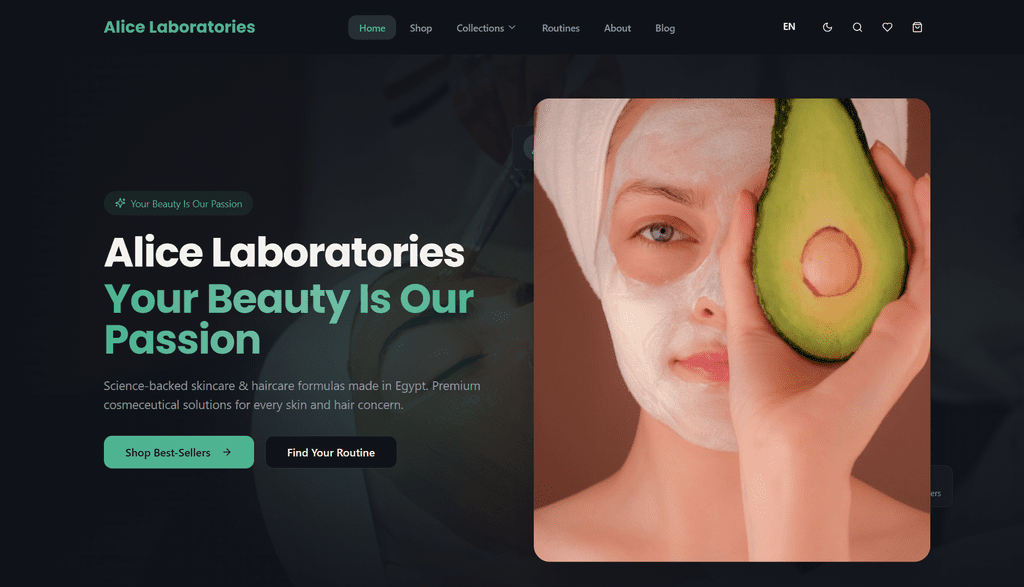Open the Blog page
The image size is (1024, 587).
pos(665,28)
